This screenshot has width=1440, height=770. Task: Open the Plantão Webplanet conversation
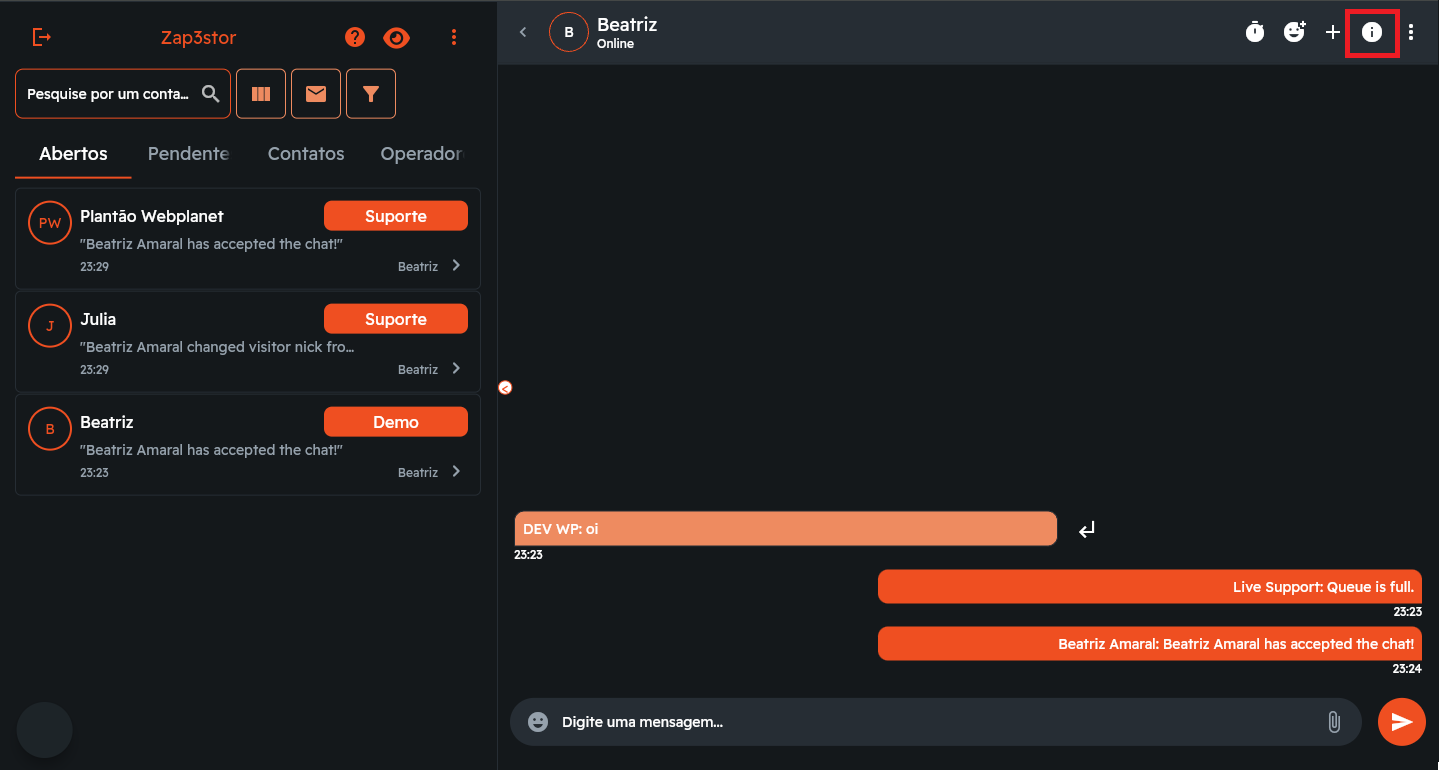tap(200, 236)
